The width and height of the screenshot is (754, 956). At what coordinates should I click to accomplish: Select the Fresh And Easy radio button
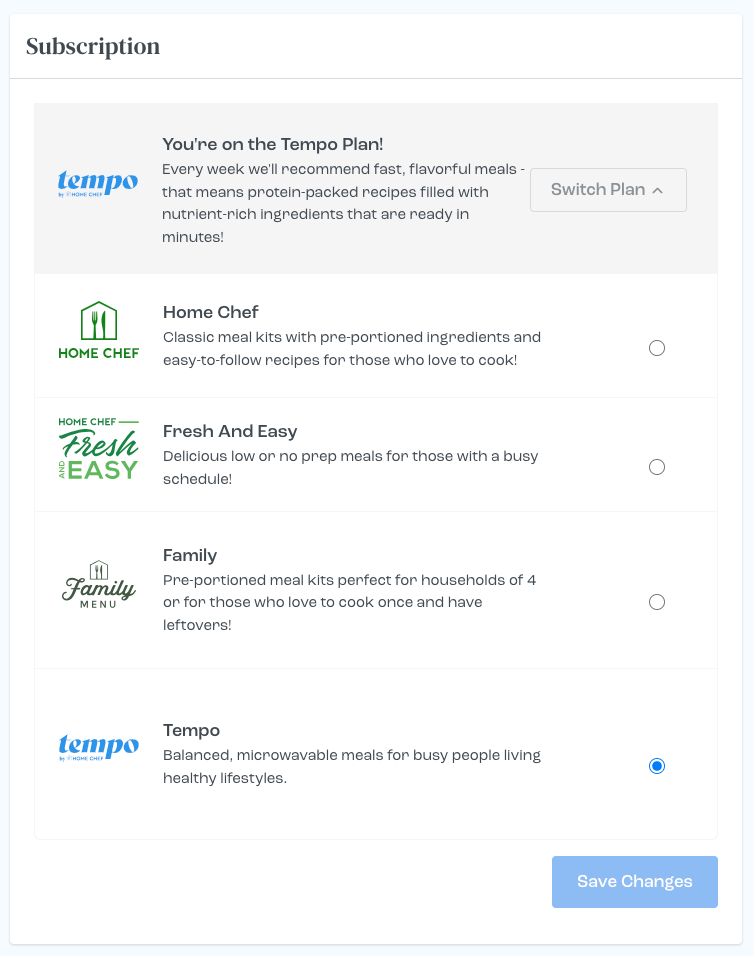657,467
